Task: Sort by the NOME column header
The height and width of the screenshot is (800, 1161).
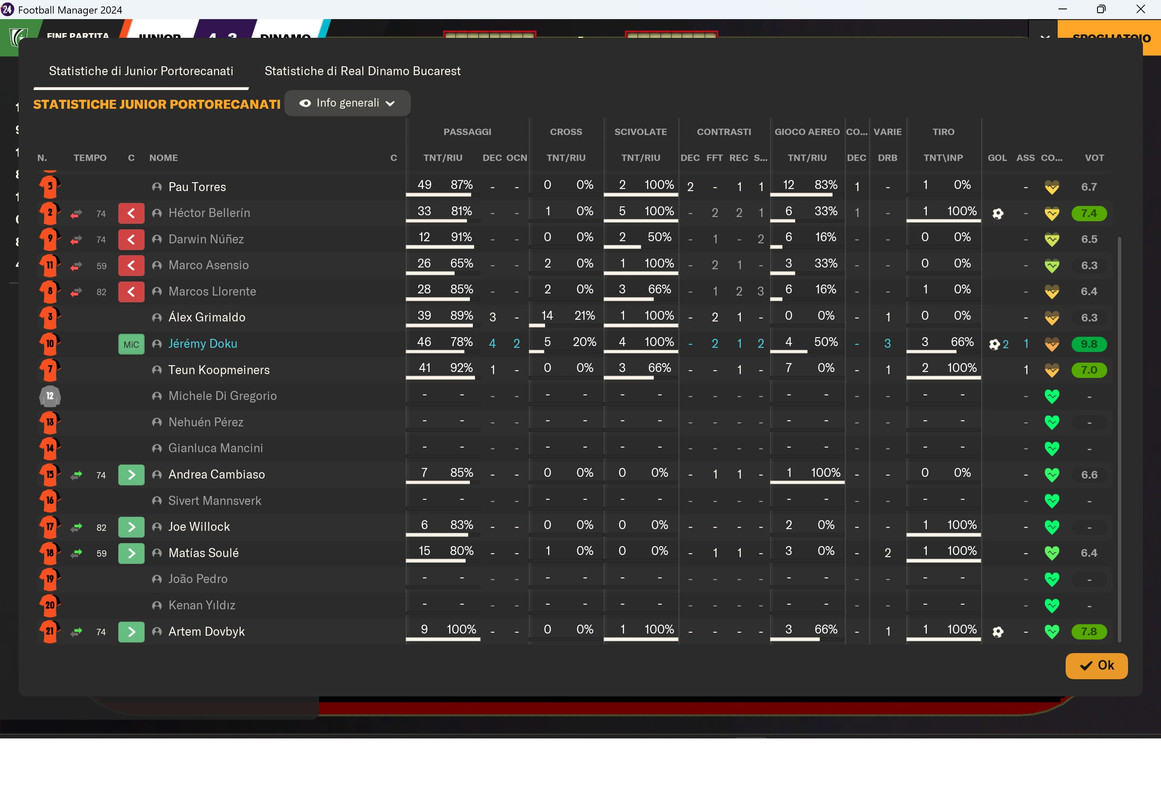Action: [163, 158]
